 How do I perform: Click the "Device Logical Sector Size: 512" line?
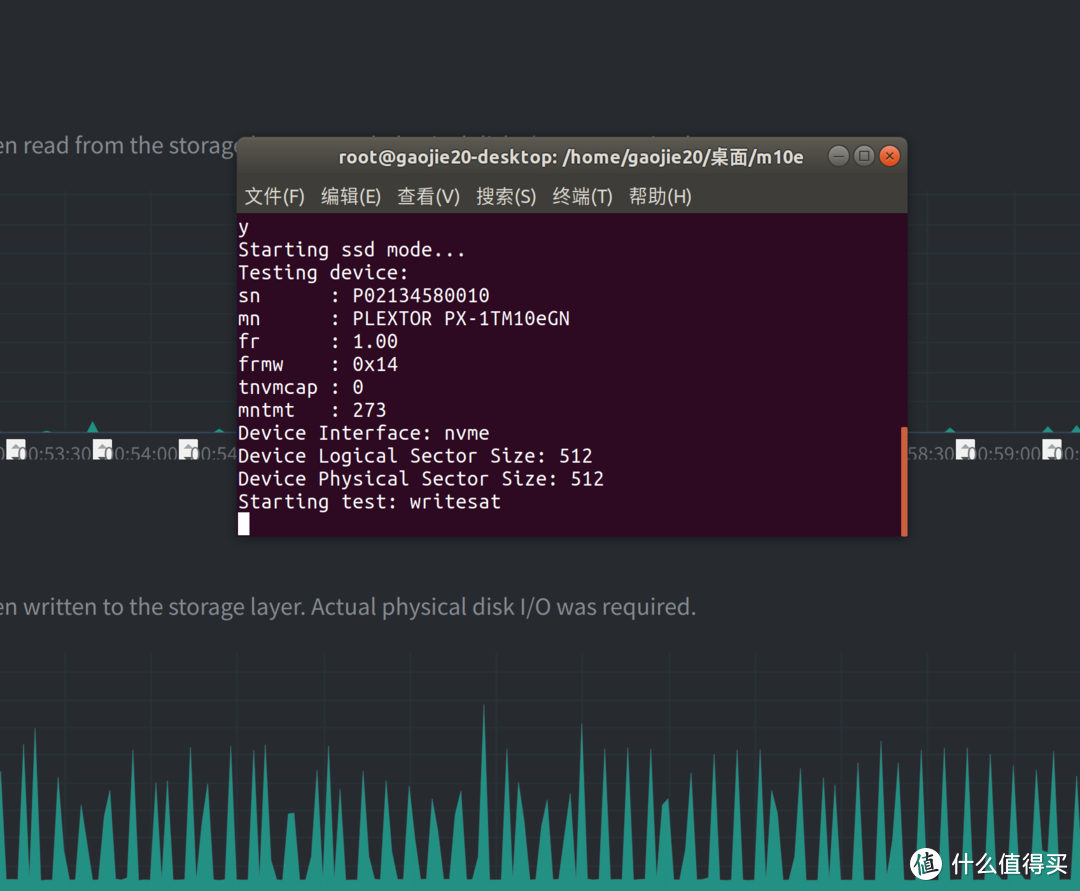point(415,456)
